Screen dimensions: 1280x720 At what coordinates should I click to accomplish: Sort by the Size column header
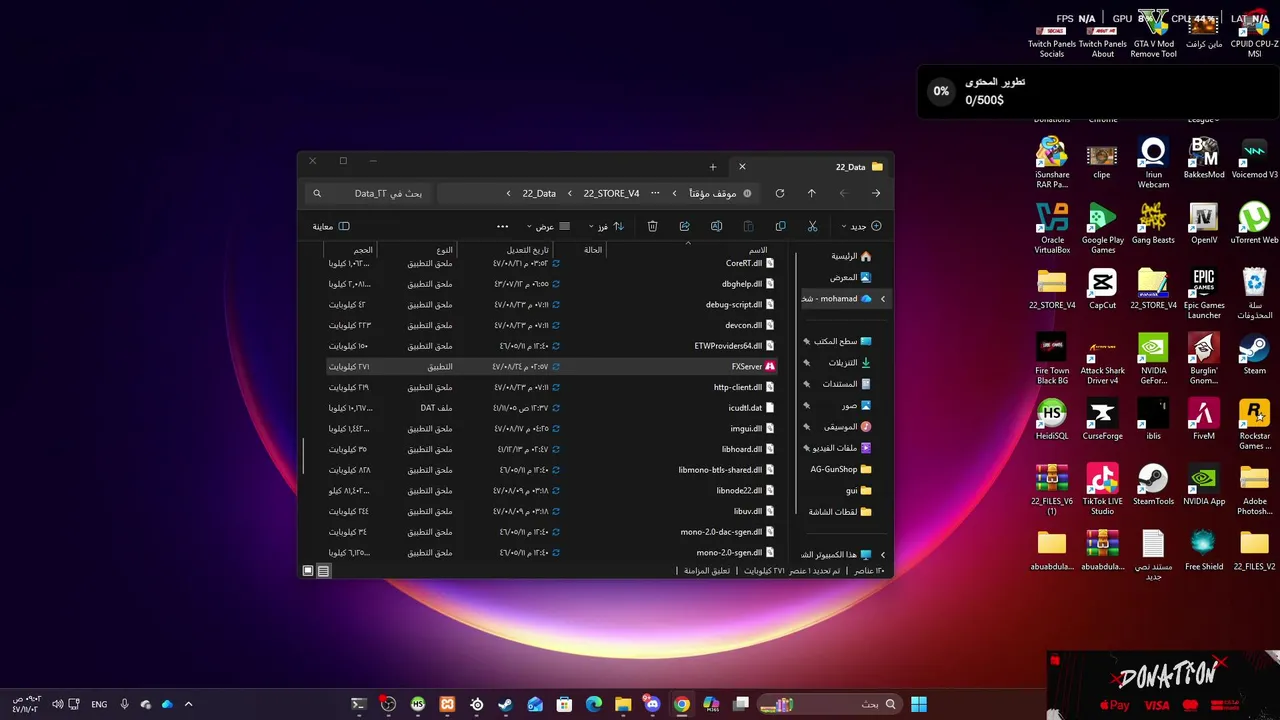363,250
